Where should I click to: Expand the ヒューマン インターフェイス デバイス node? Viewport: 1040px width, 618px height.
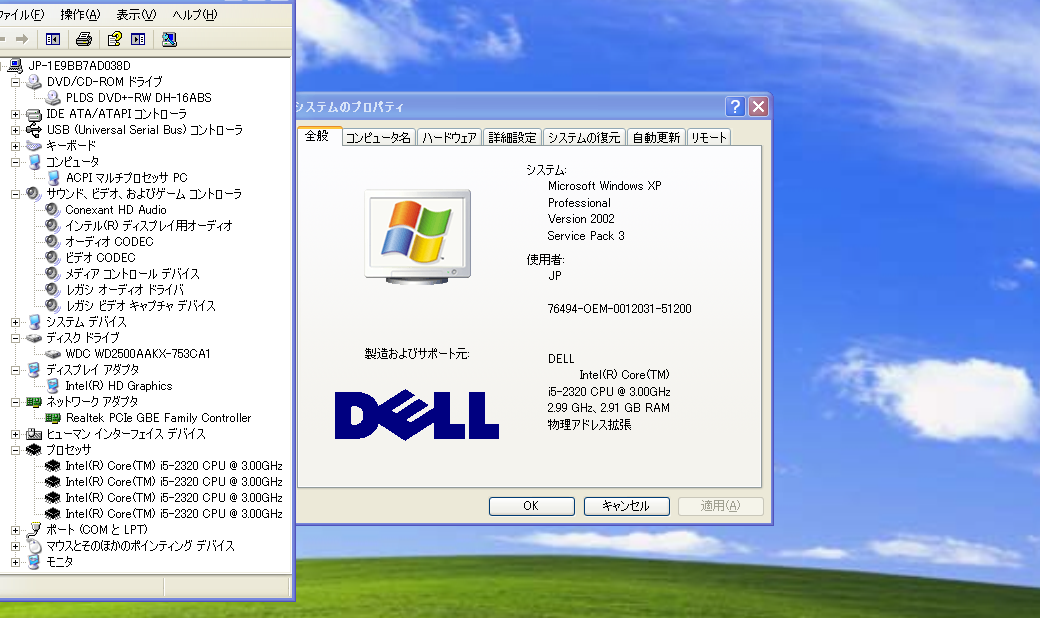click(15, 434)
